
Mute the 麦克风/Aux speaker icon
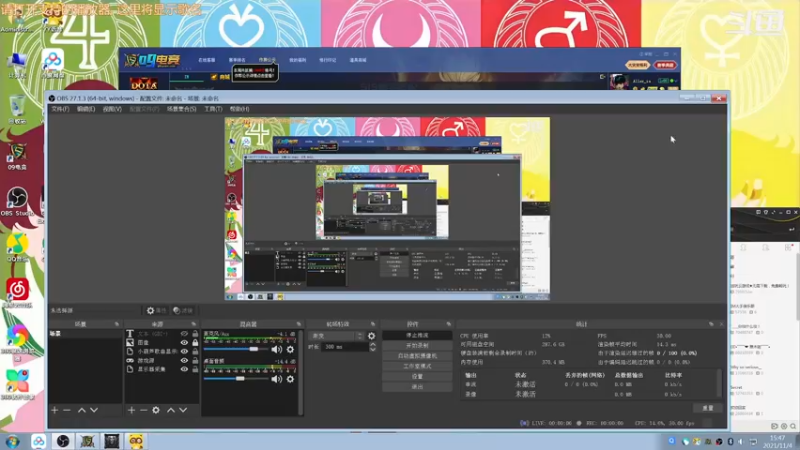(x=277, y=349)
